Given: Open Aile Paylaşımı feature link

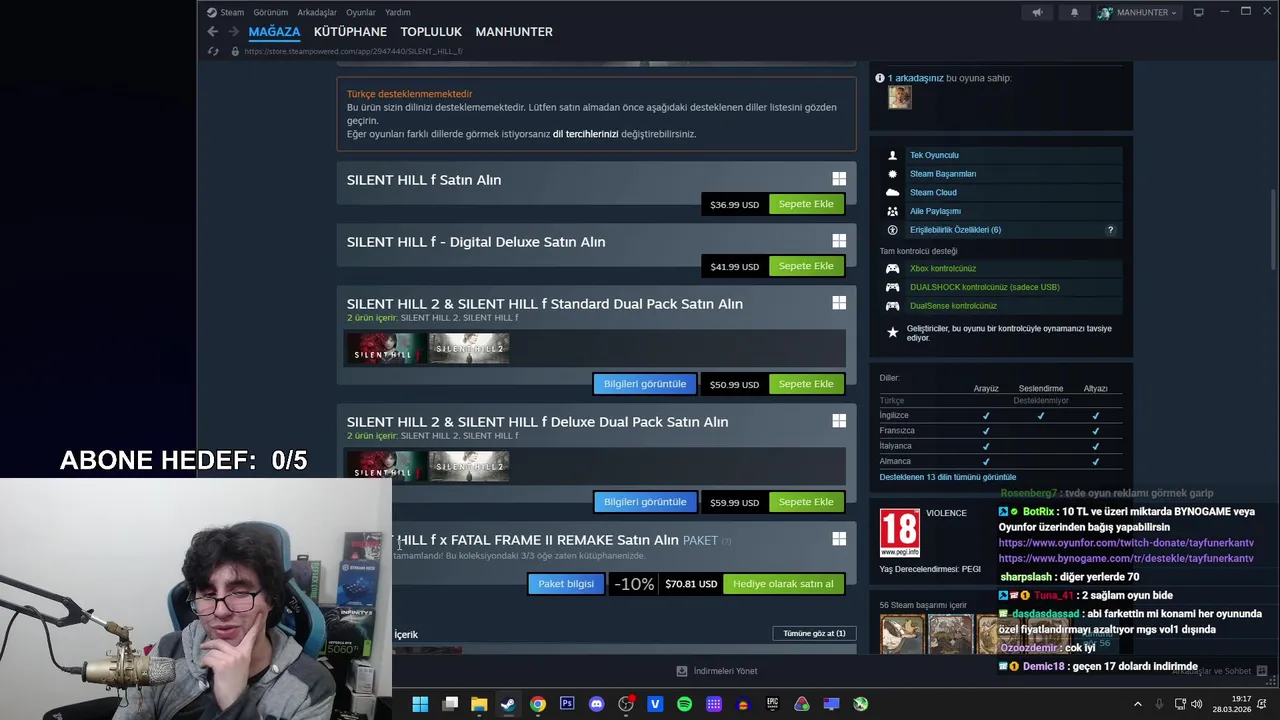Looking at the screenshot, I should (935, 211).
